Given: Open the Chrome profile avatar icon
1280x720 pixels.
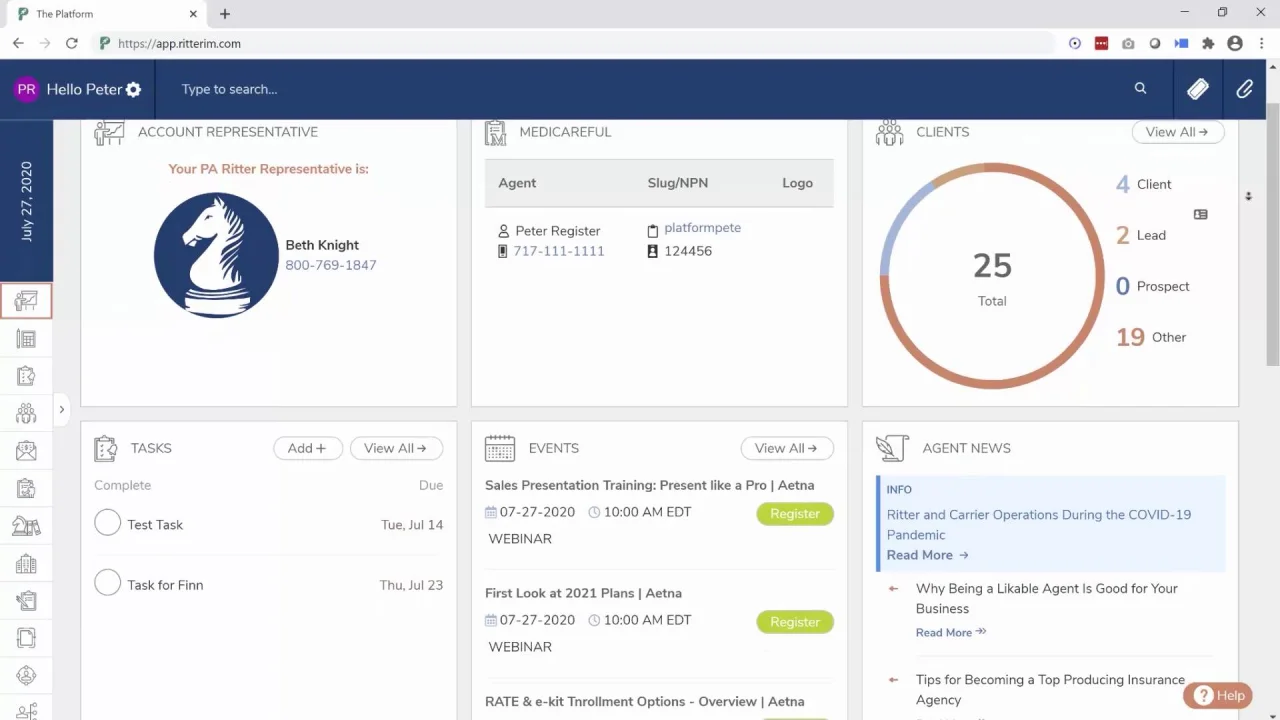Looking at the screenshot, I should point(1235,43).
